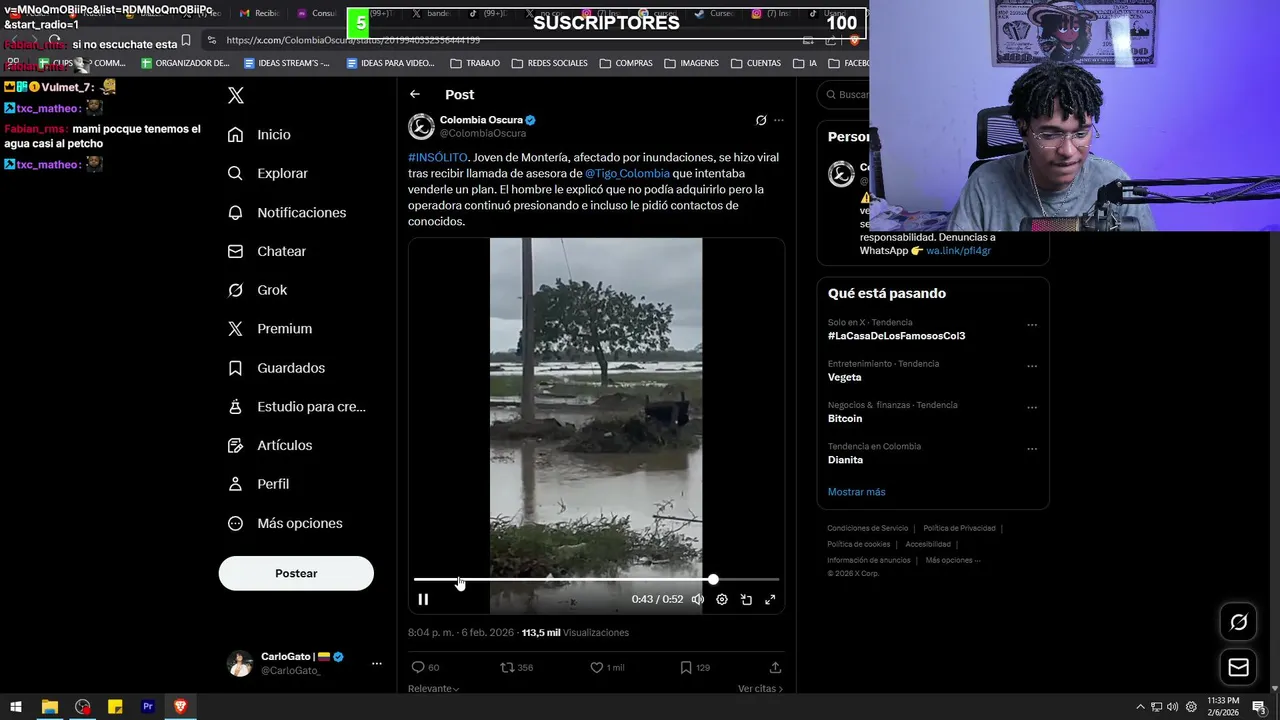Open CarloGato account switcher dots
Image resolution: width=1280 pixels, height=720 pixels.
tap(377, 663)
